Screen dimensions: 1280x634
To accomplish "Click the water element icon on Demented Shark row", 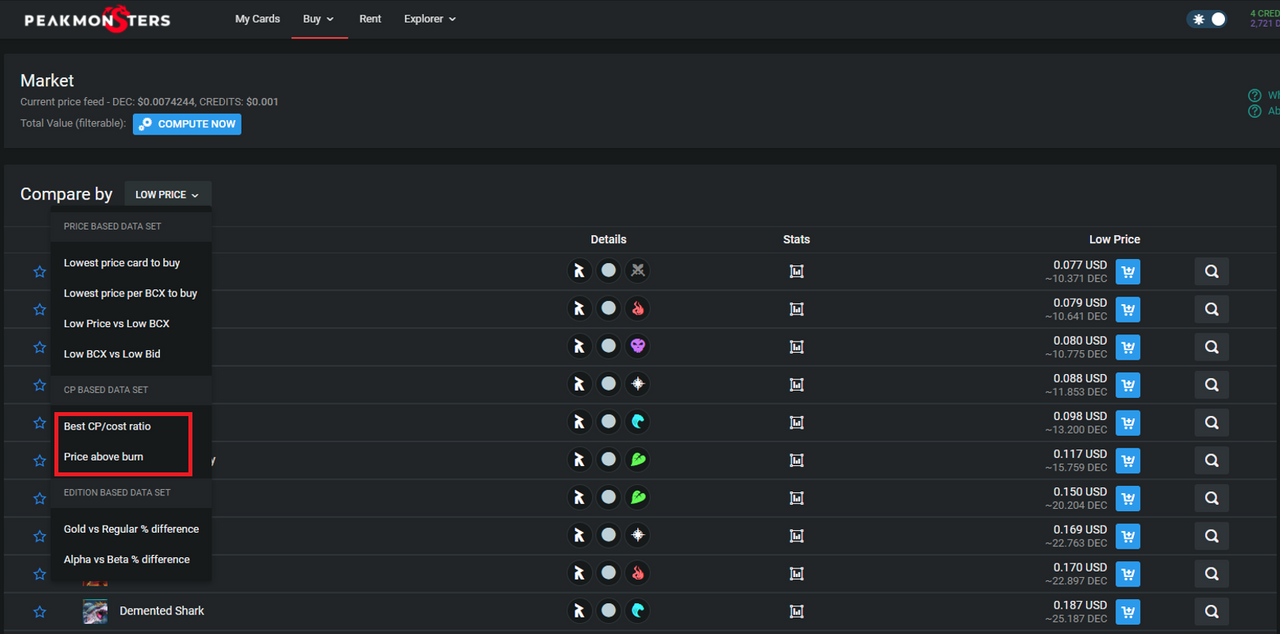I will [638, 612].
